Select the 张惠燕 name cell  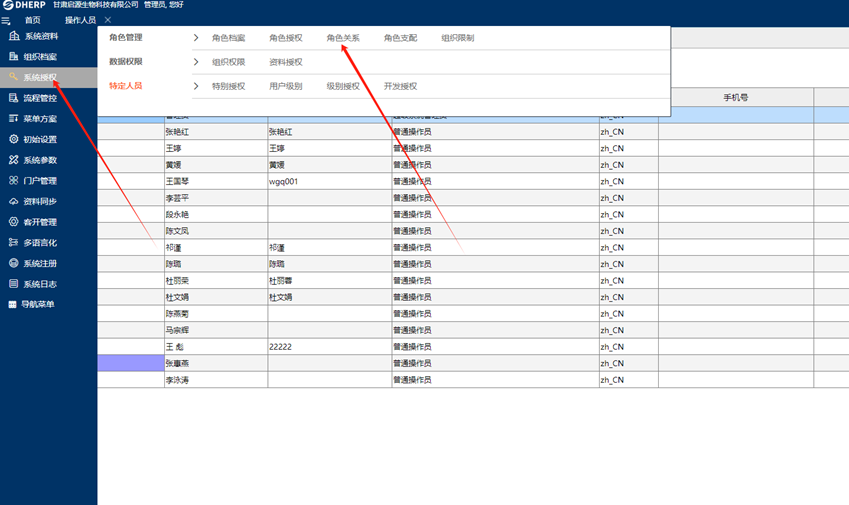click(215, 363)
